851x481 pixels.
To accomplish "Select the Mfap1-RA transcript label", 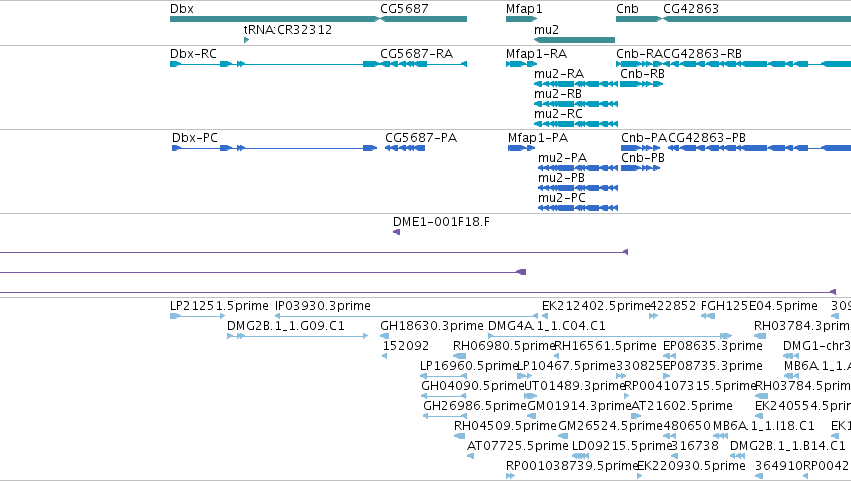I will 536,54.
